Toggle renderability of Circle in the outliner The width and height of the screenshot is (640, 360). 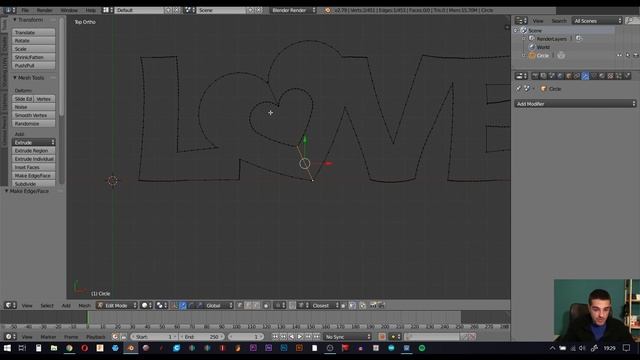(x=636, y=55)
